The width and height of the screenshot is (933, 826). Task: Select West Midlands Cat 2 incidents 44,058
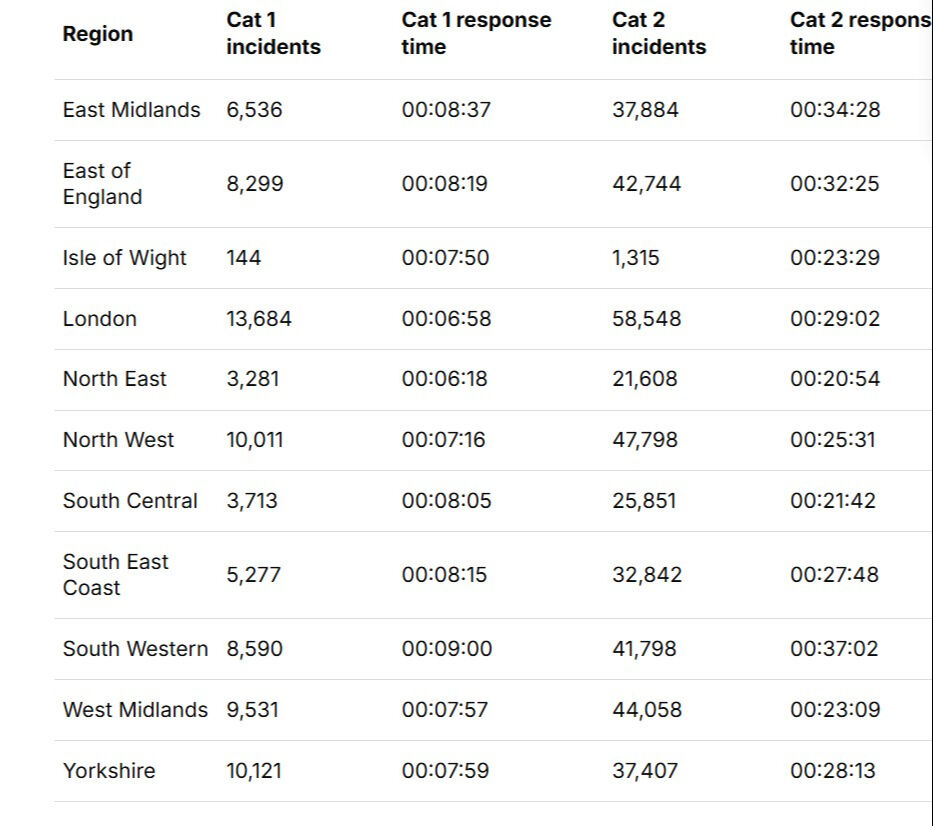[x=647, y=710]
